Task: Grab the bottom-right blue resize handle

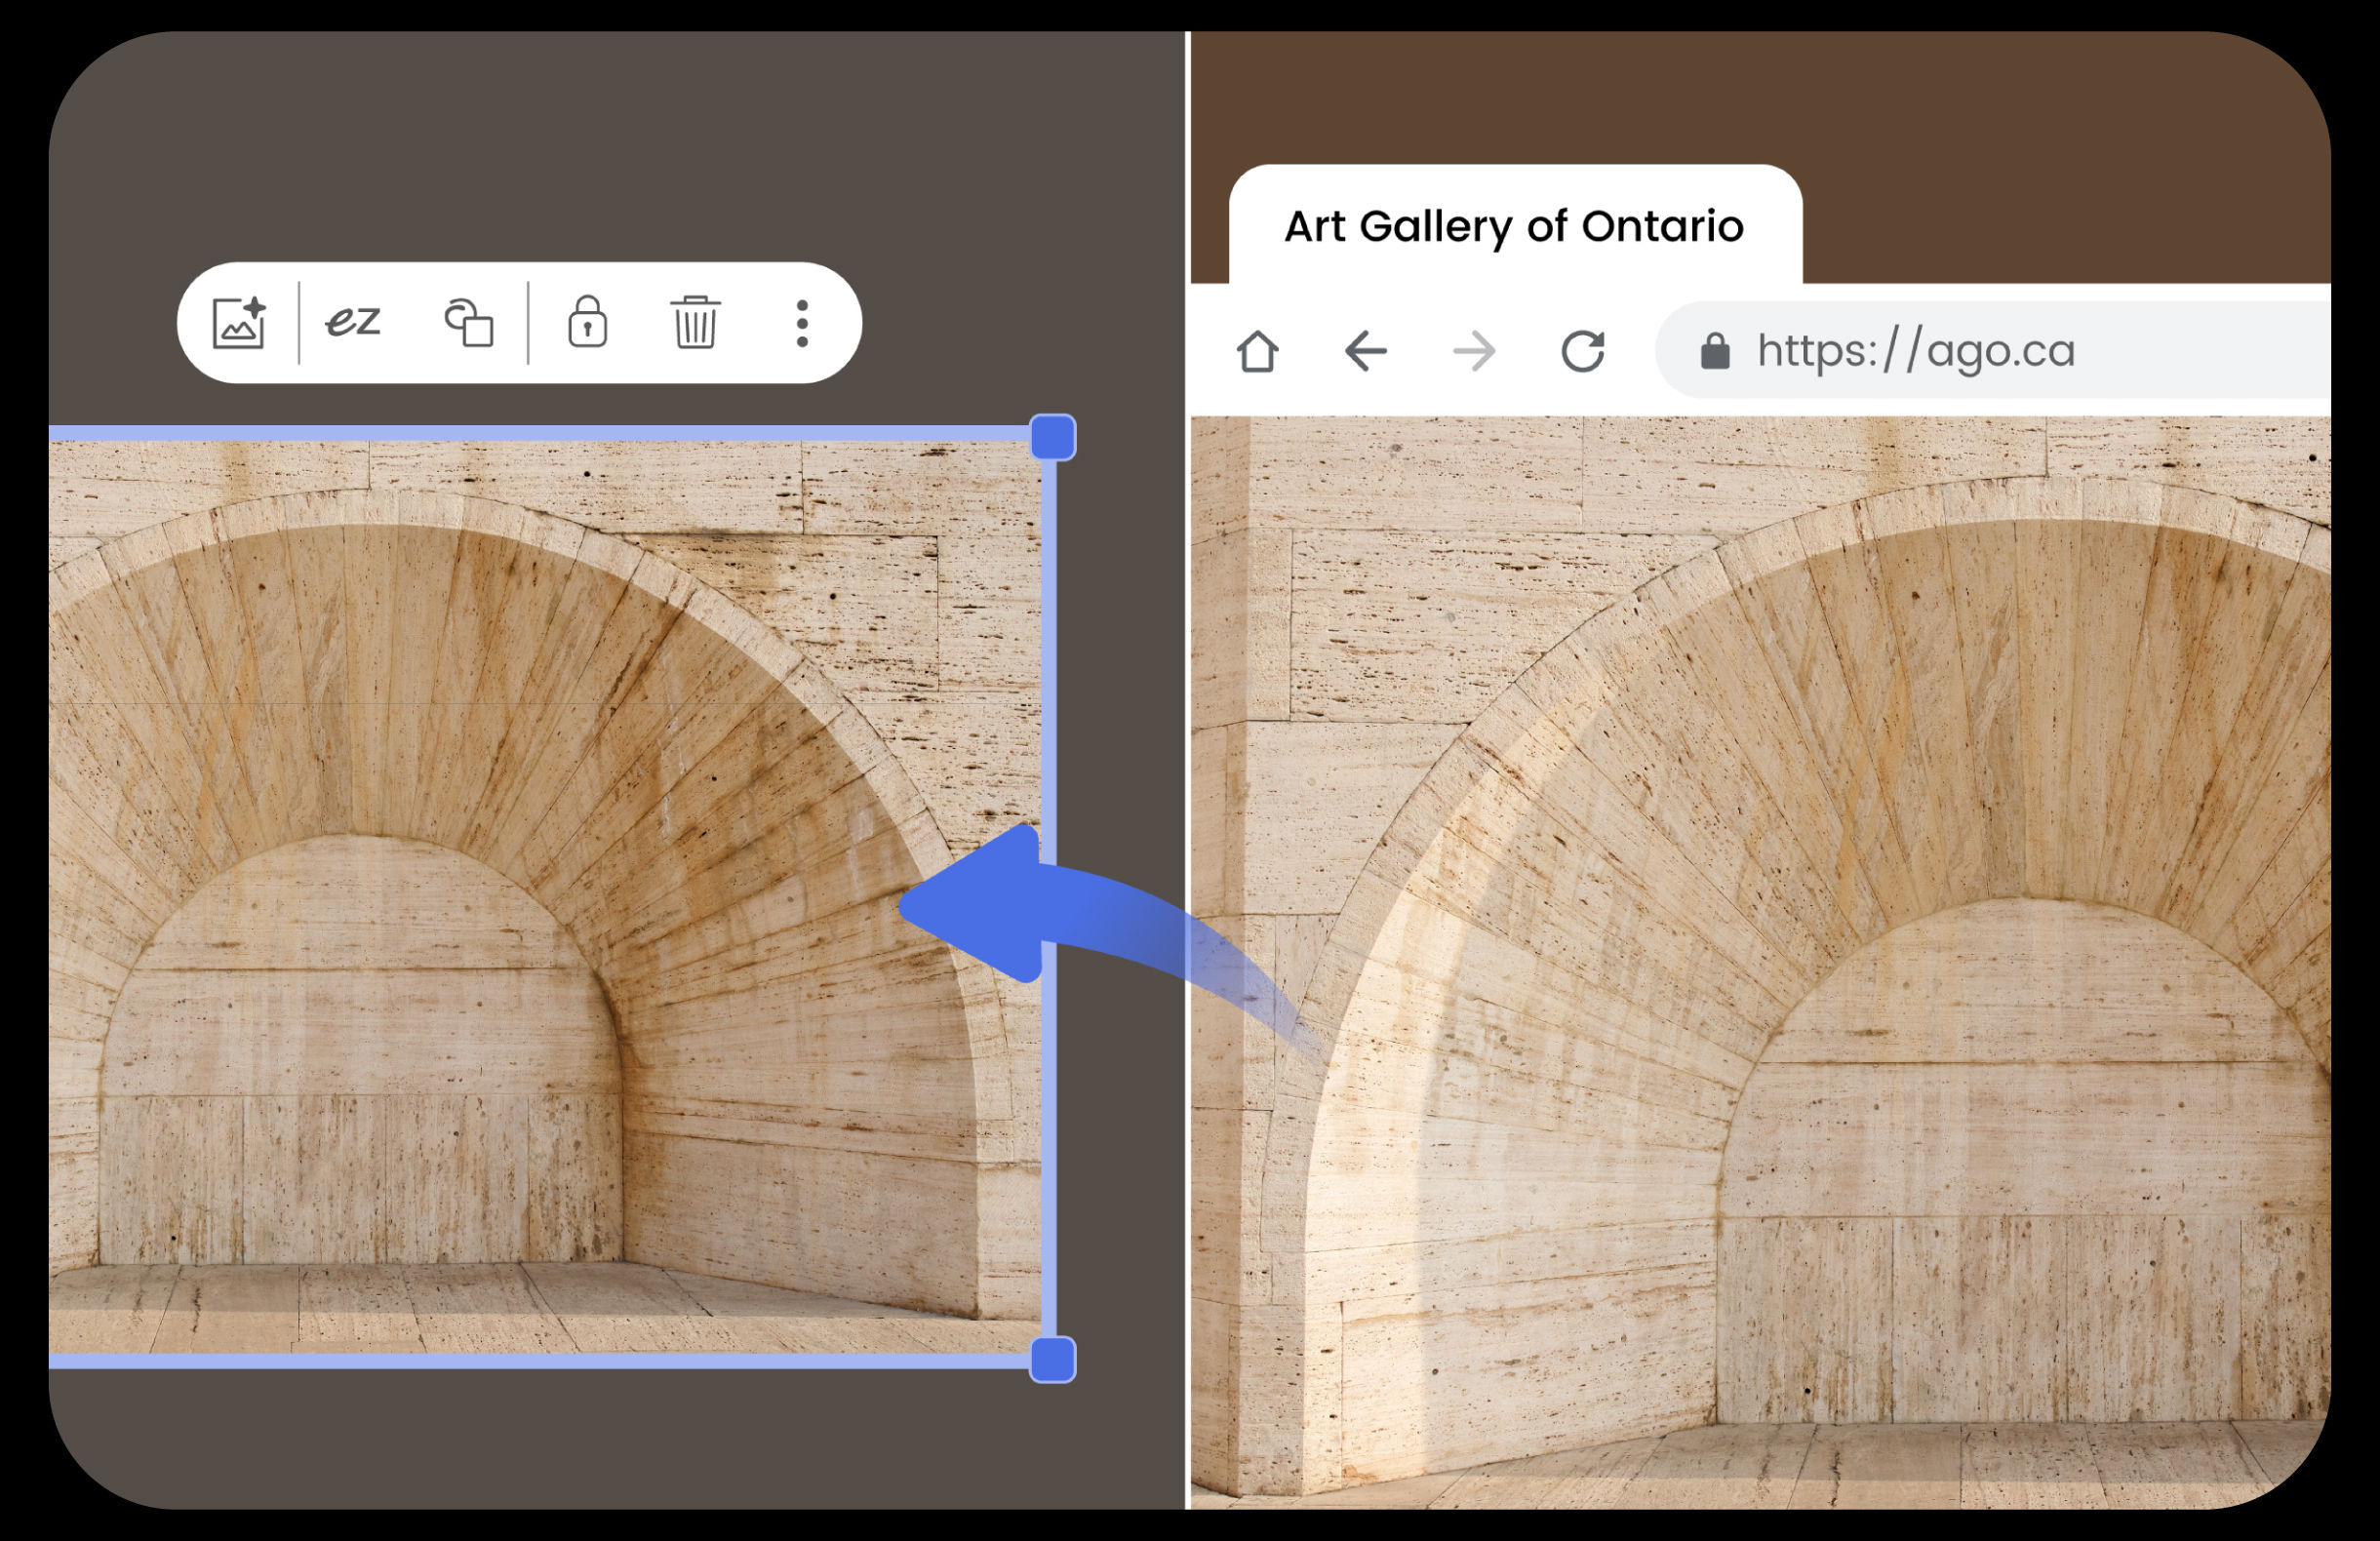Action: pos(1052,1360)
